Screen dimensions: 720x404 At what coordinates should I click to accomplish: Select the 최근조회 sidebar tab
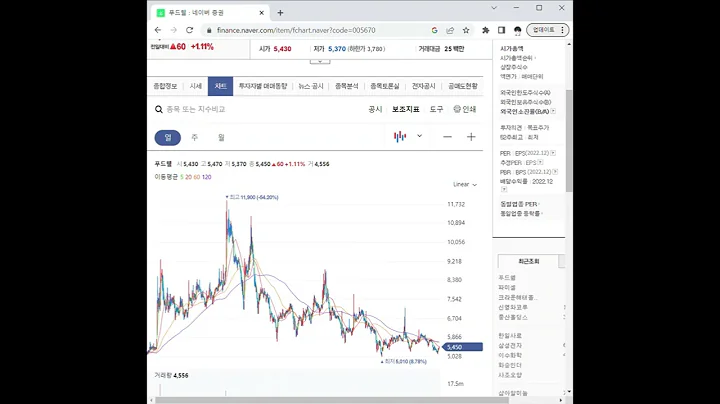(529, 261)
